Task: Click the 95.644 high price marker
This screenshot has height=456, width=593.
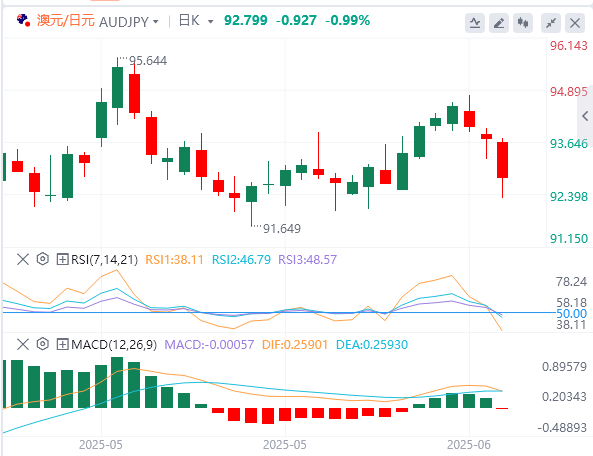Action: 148,60
